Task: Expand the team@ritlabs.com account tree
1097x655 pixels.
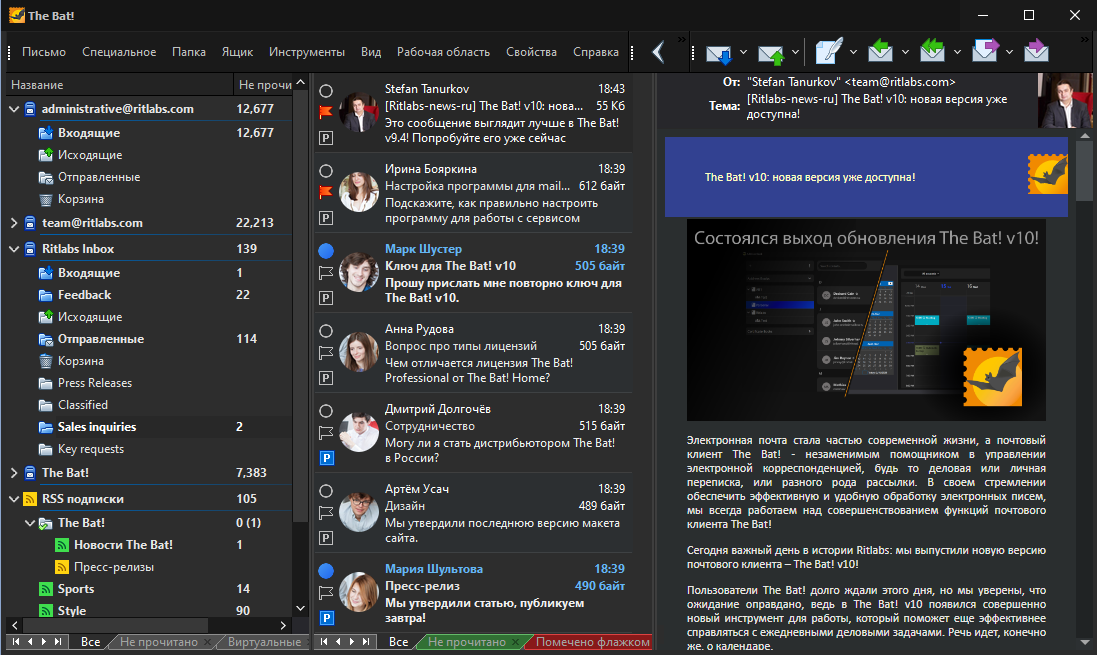Action: pyautogui.click(x=14, y=223)
